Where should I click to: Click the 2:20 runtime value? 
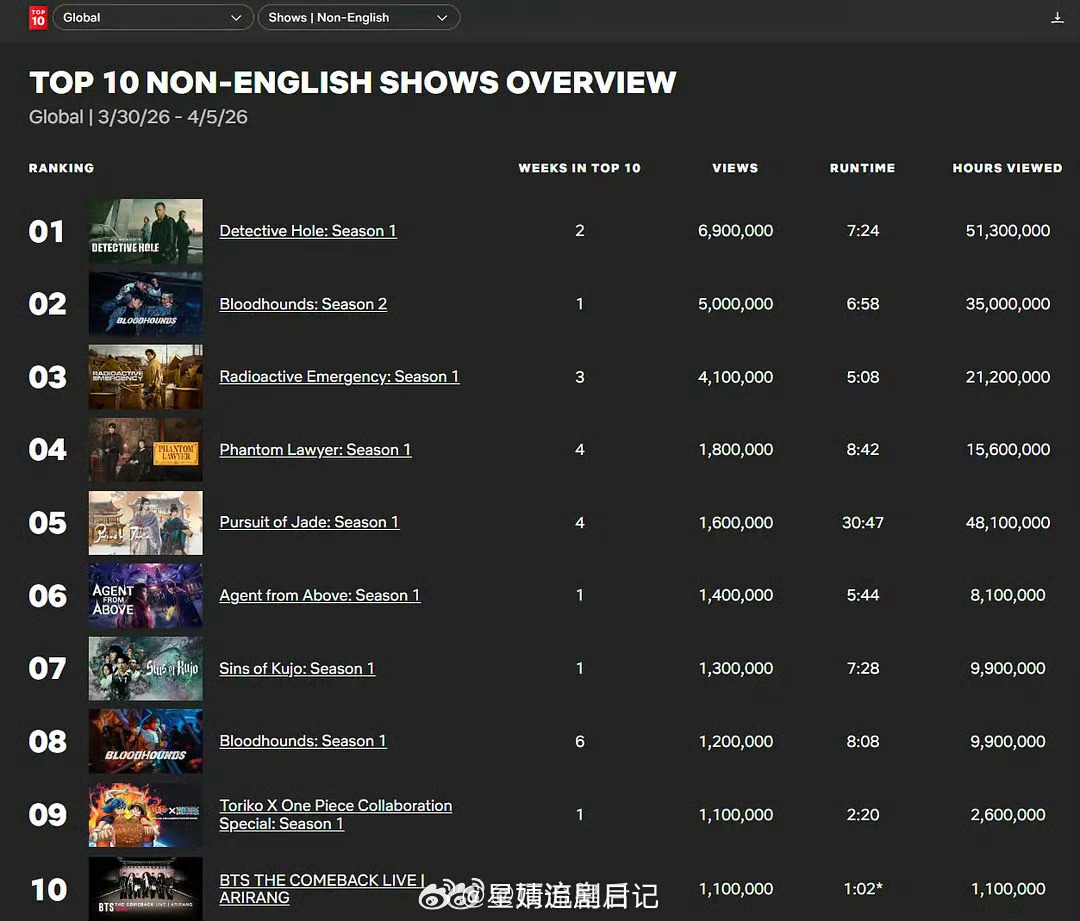click(x=862, y=814)
